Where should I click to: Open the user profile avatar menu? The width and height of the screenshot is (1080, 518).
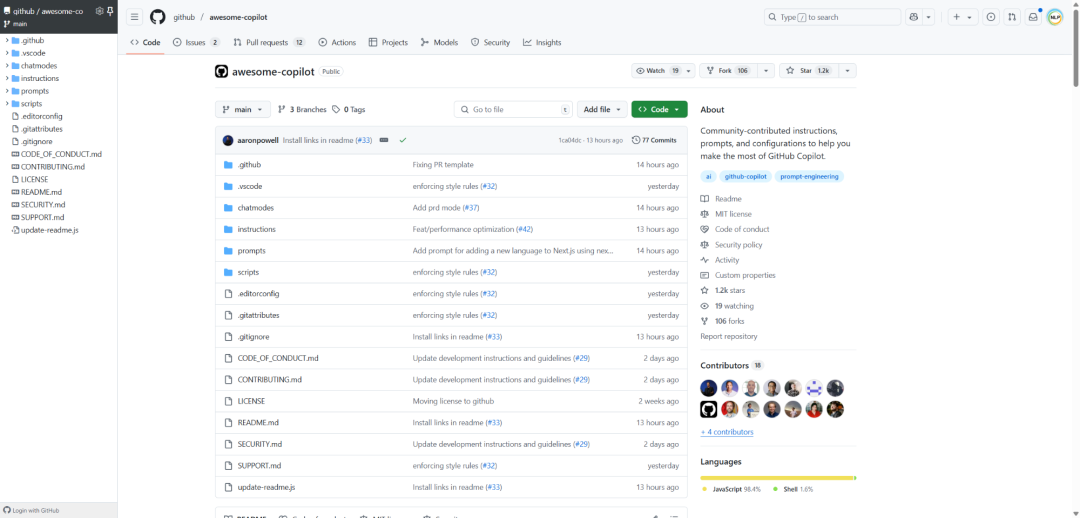(1055, 17)
